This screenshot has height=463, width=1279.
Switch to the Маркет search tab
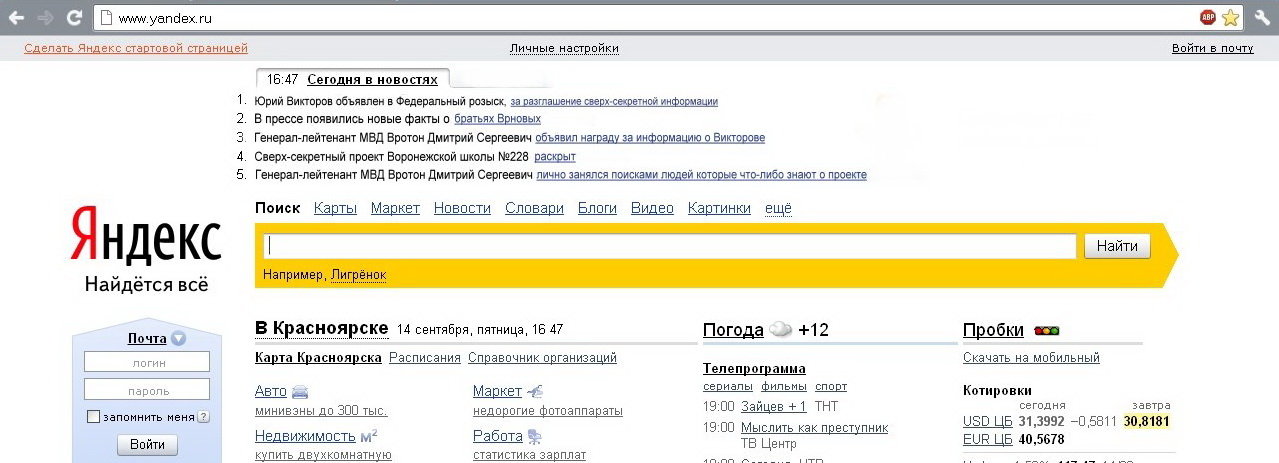point(395,208)
